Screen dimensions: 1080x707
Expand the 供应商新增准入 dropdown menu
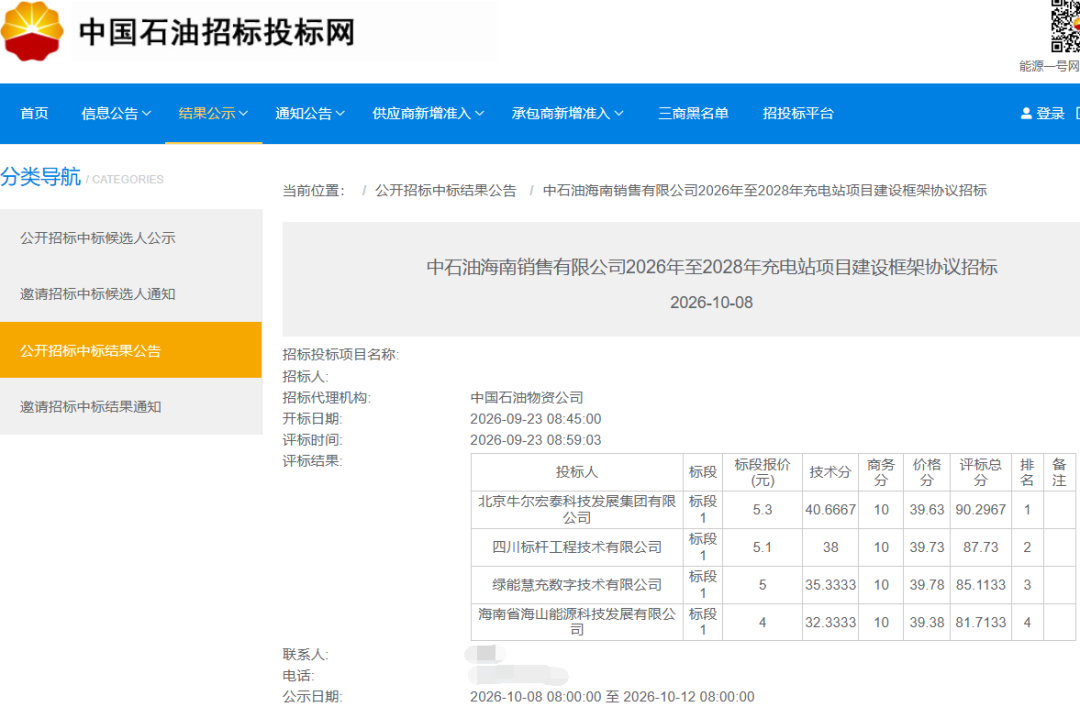tap(428, 114)
